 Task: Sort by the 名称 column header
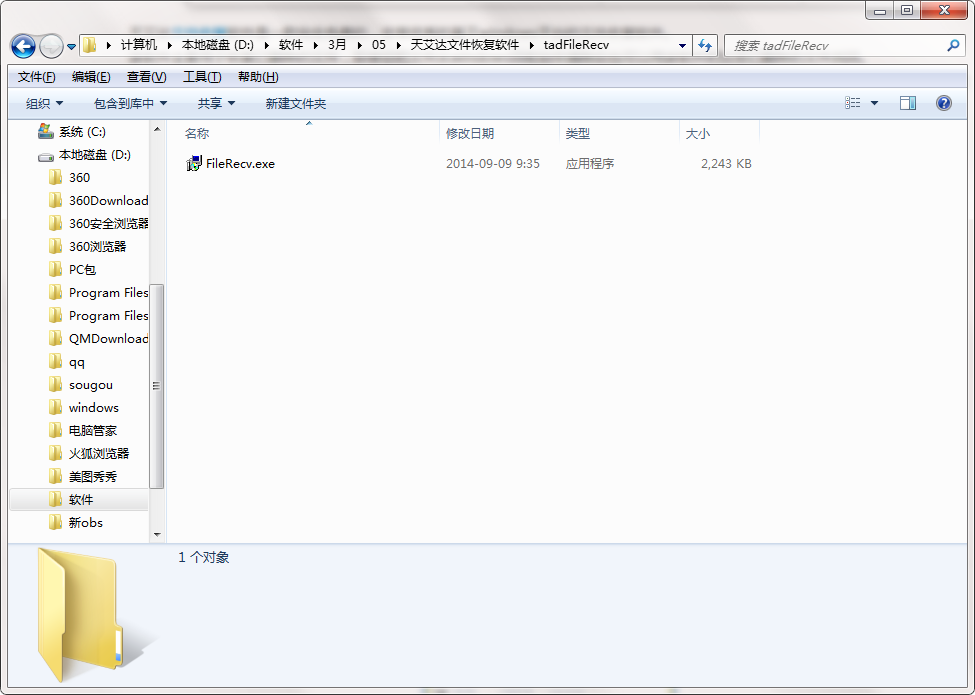point(196,133)
